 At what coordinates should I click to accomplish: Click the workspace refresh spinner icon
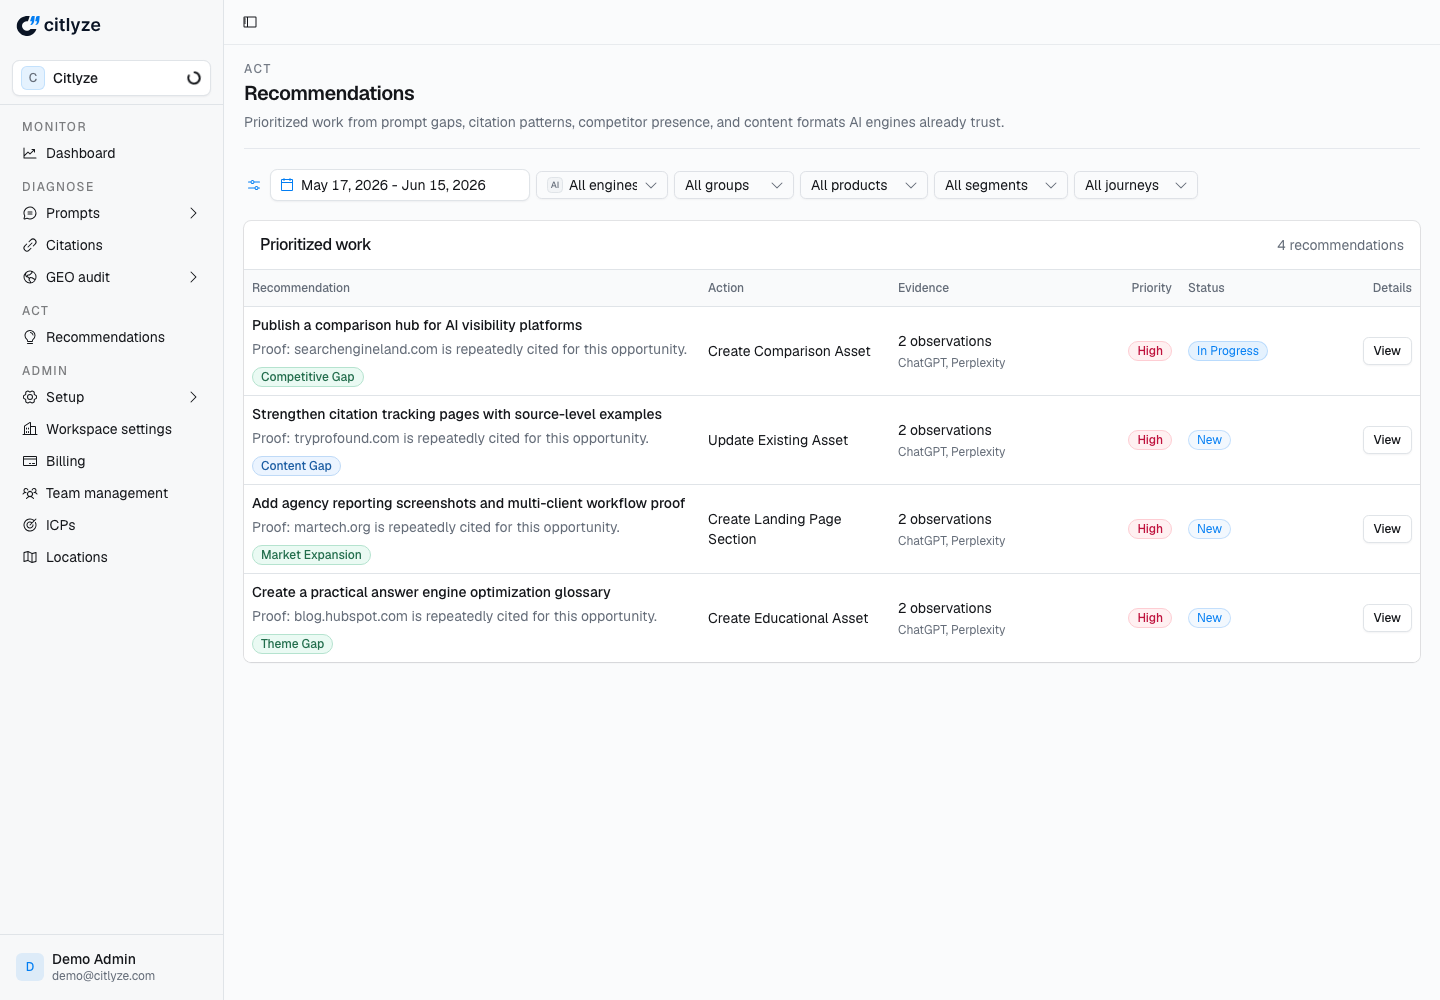(x=194, y=78)
